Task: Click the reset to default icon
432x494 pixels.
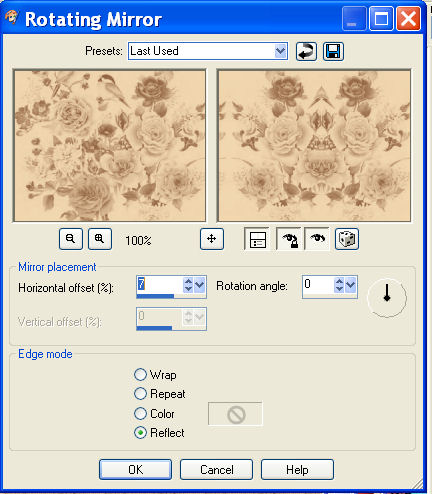Action: coord(306,52)
